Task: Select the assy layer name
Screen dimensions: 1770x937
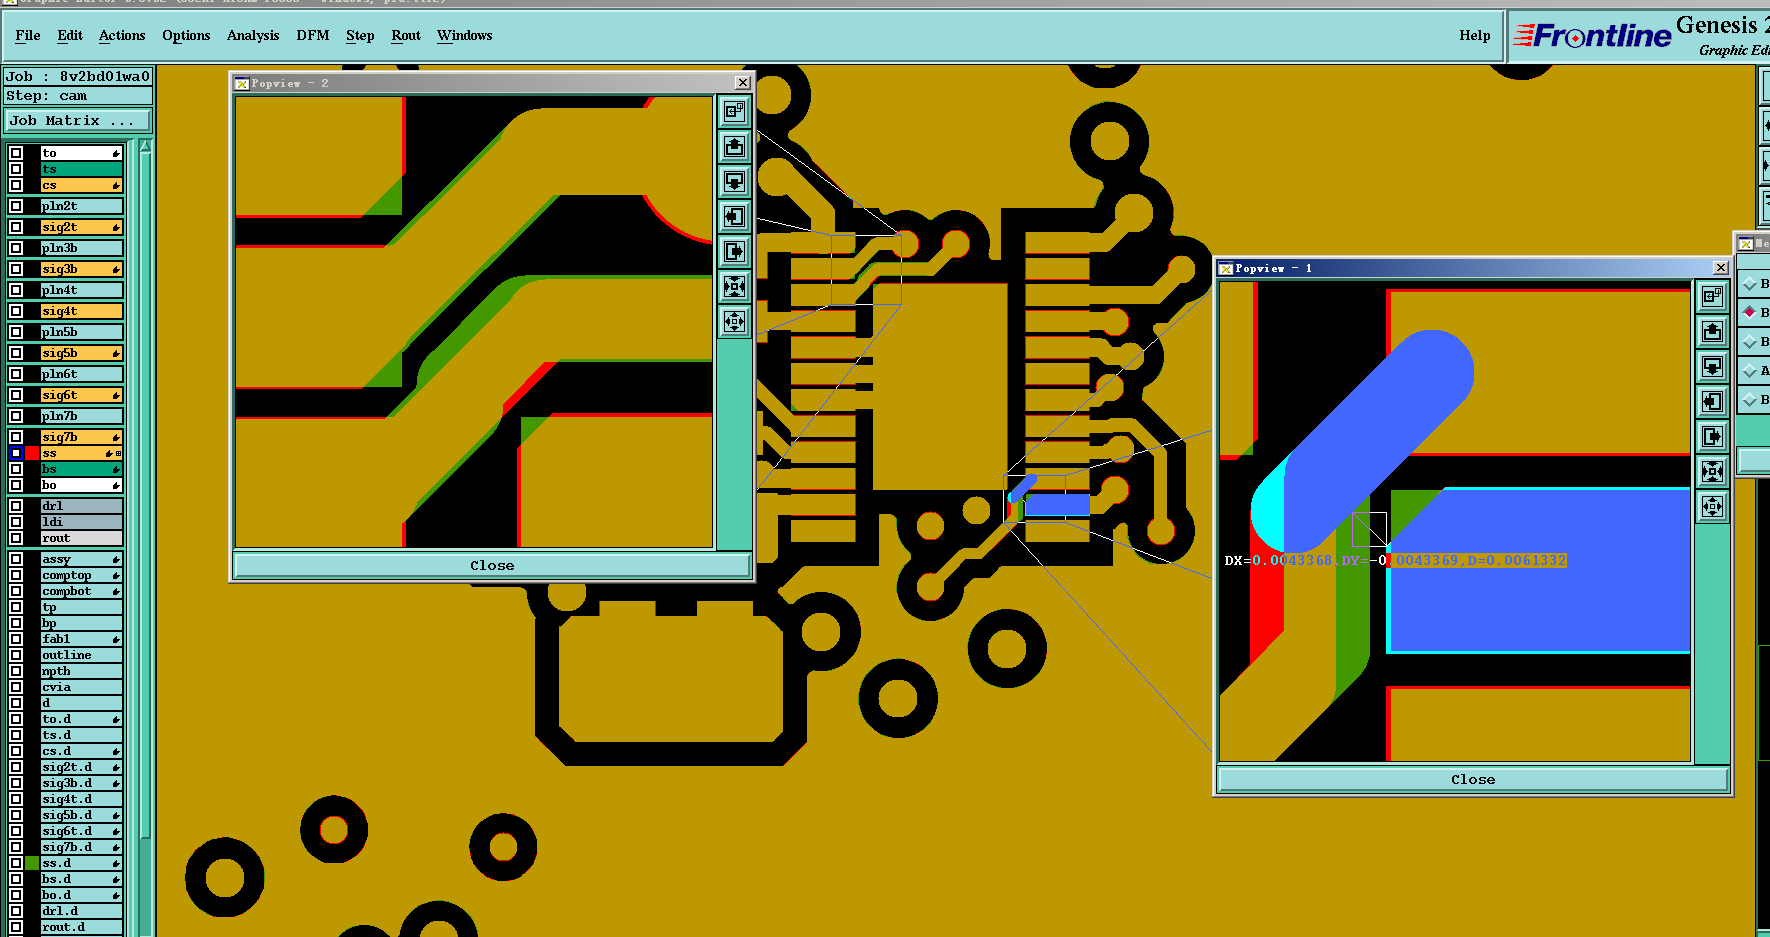Action: click(x=81, y=559)
